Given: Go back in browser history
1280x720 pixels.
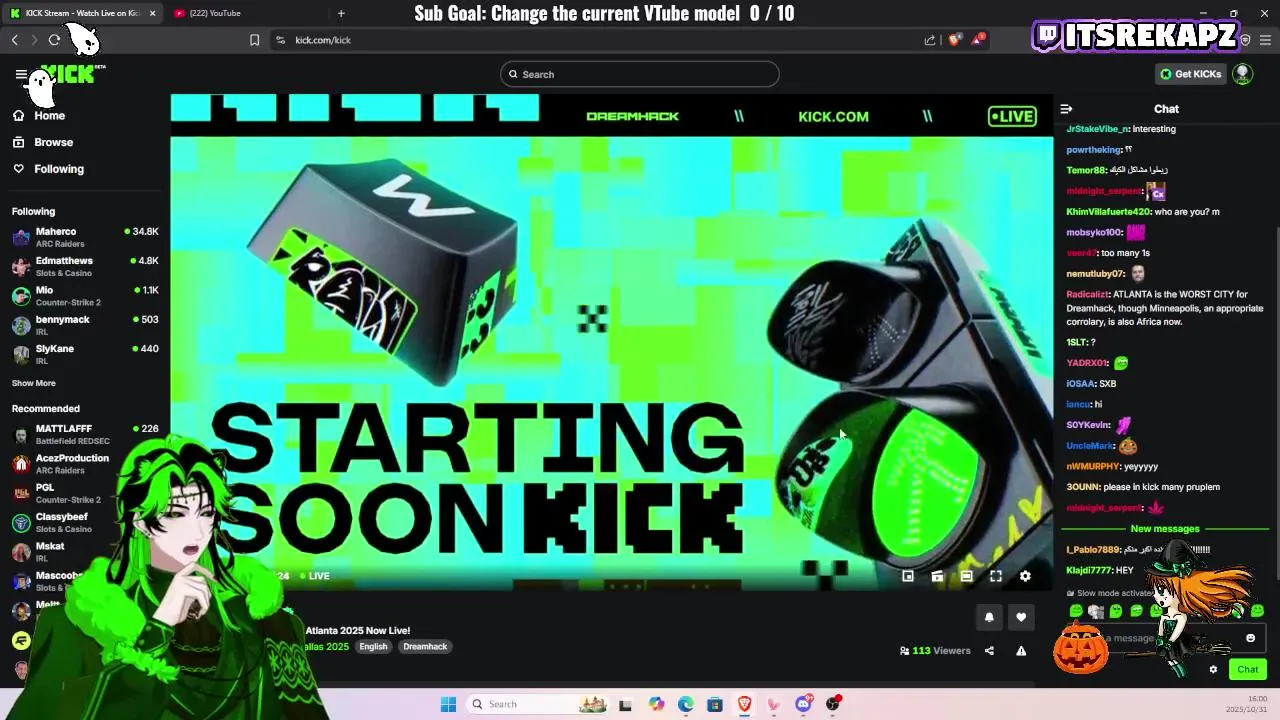Looking at the screenshot, I should tap(15, 40).
